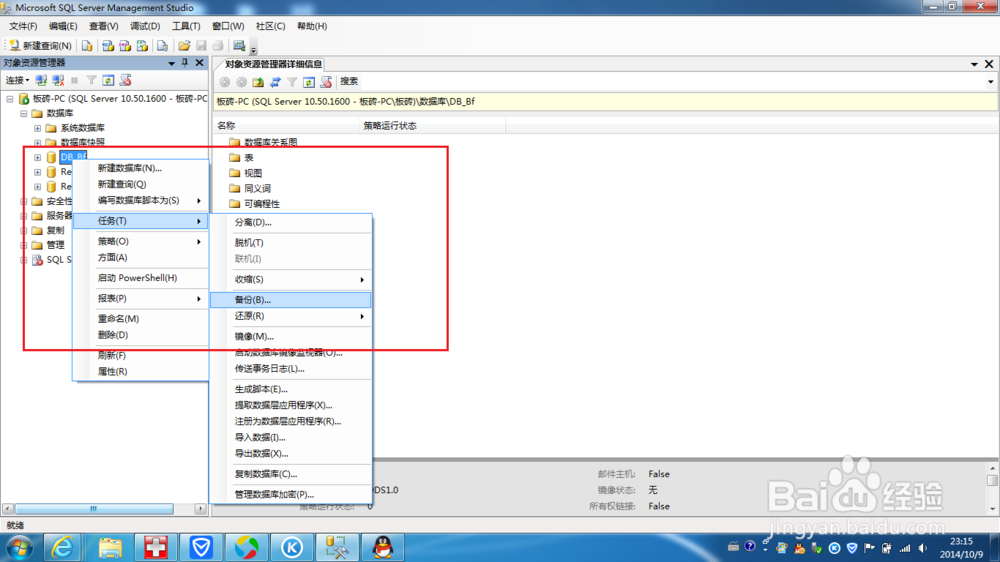1000x562 pixels.
Task: Open the 收缩(S) submenu
Action: coord(291,279)
